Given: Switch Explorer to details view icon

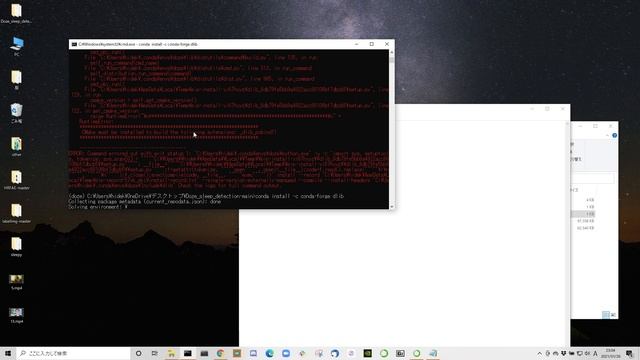Looking at the screenshot, I should (x=606, y=315).
